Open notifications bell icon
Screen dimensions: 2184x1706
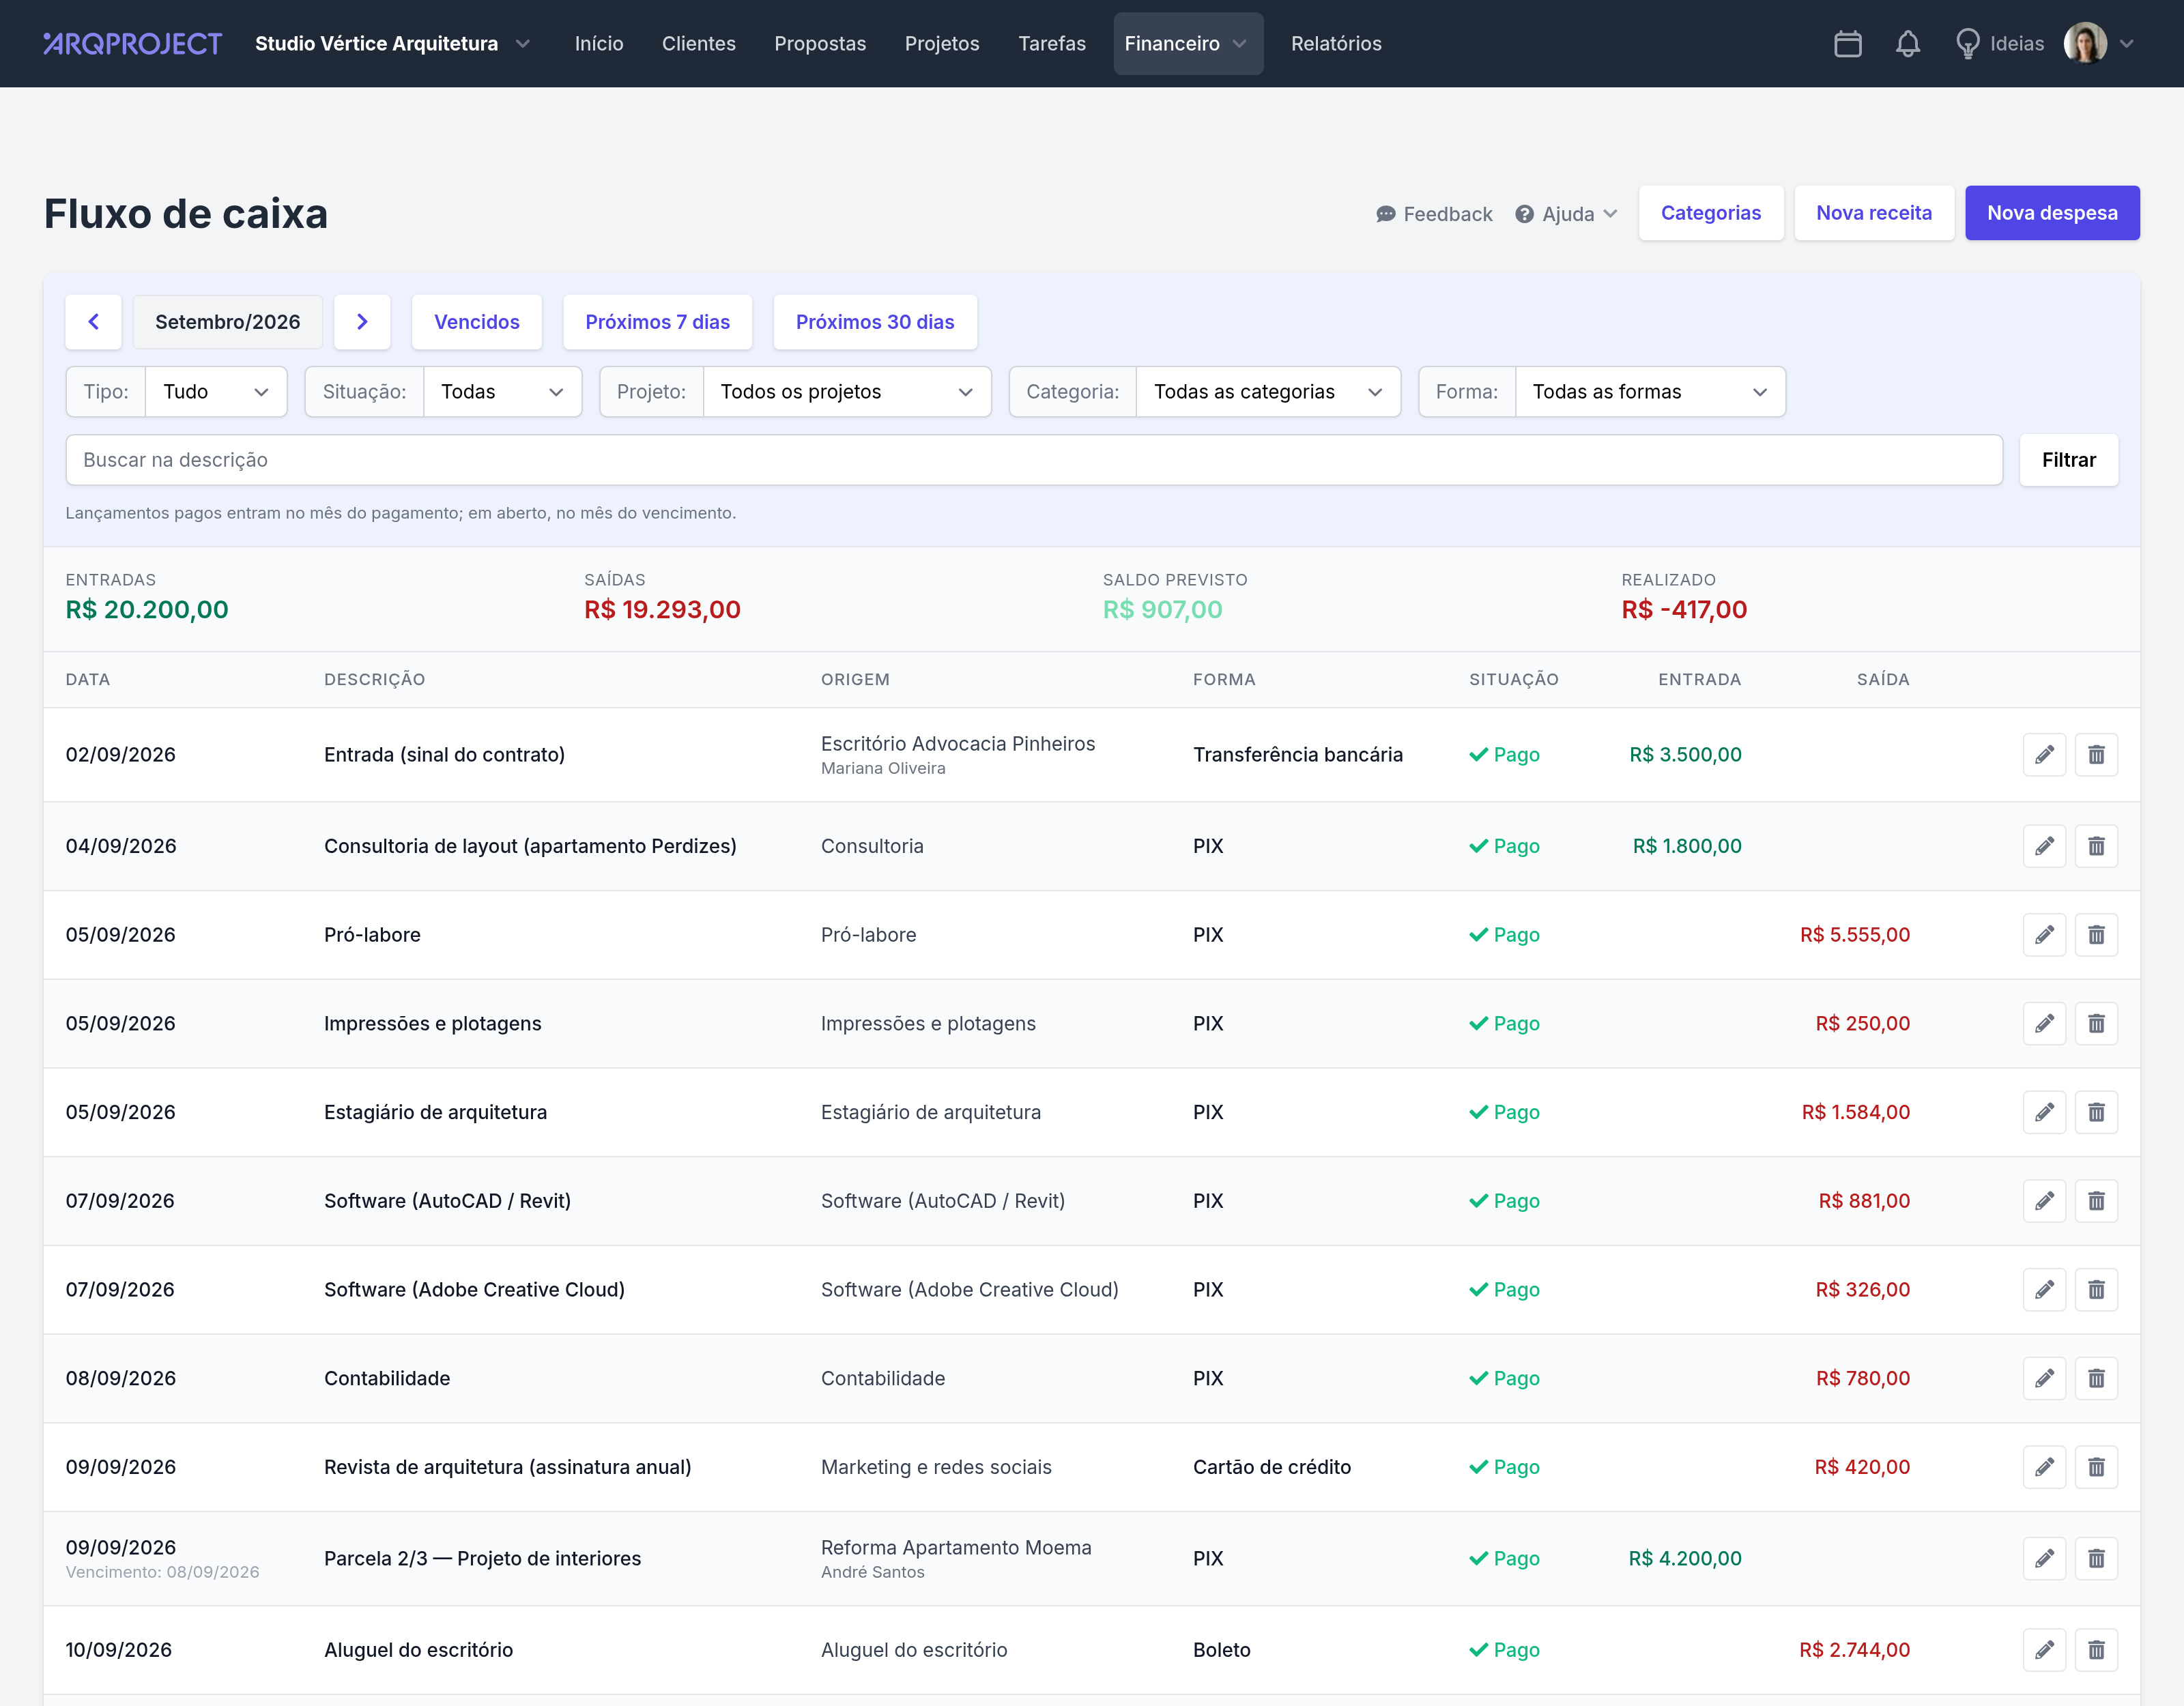tap(1907, 44)
